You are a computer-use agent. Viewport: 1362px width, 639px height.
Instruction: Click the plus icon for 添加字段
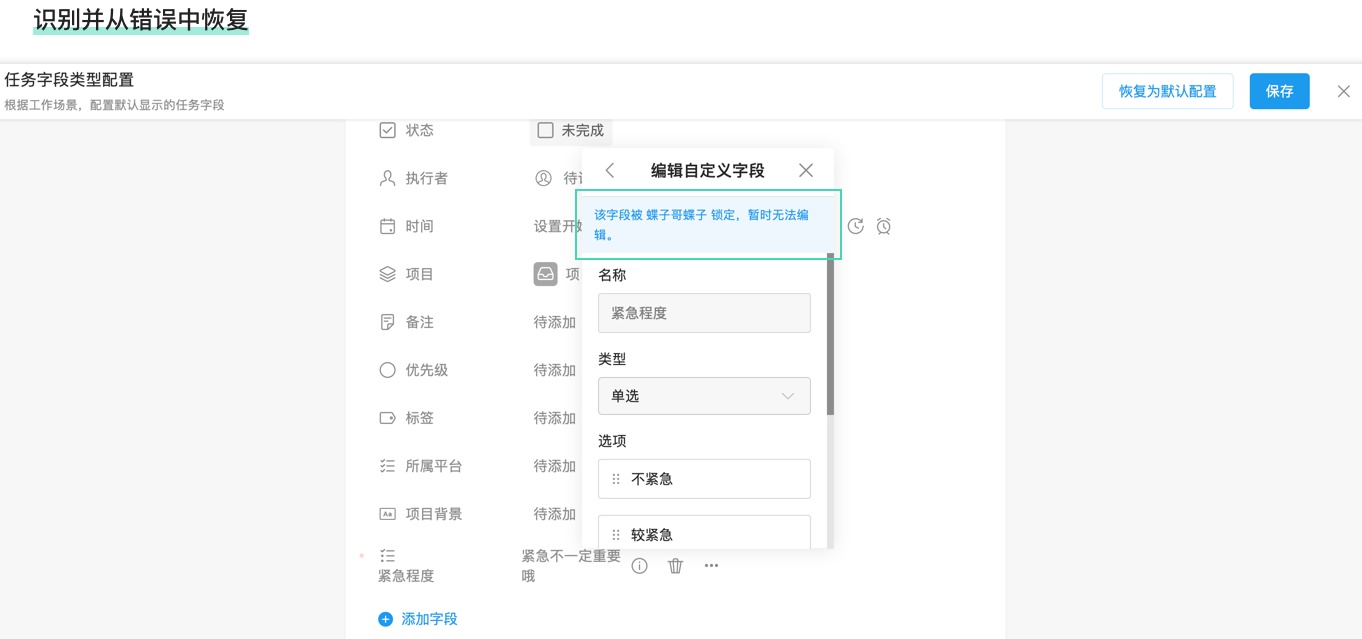[386, 619]
